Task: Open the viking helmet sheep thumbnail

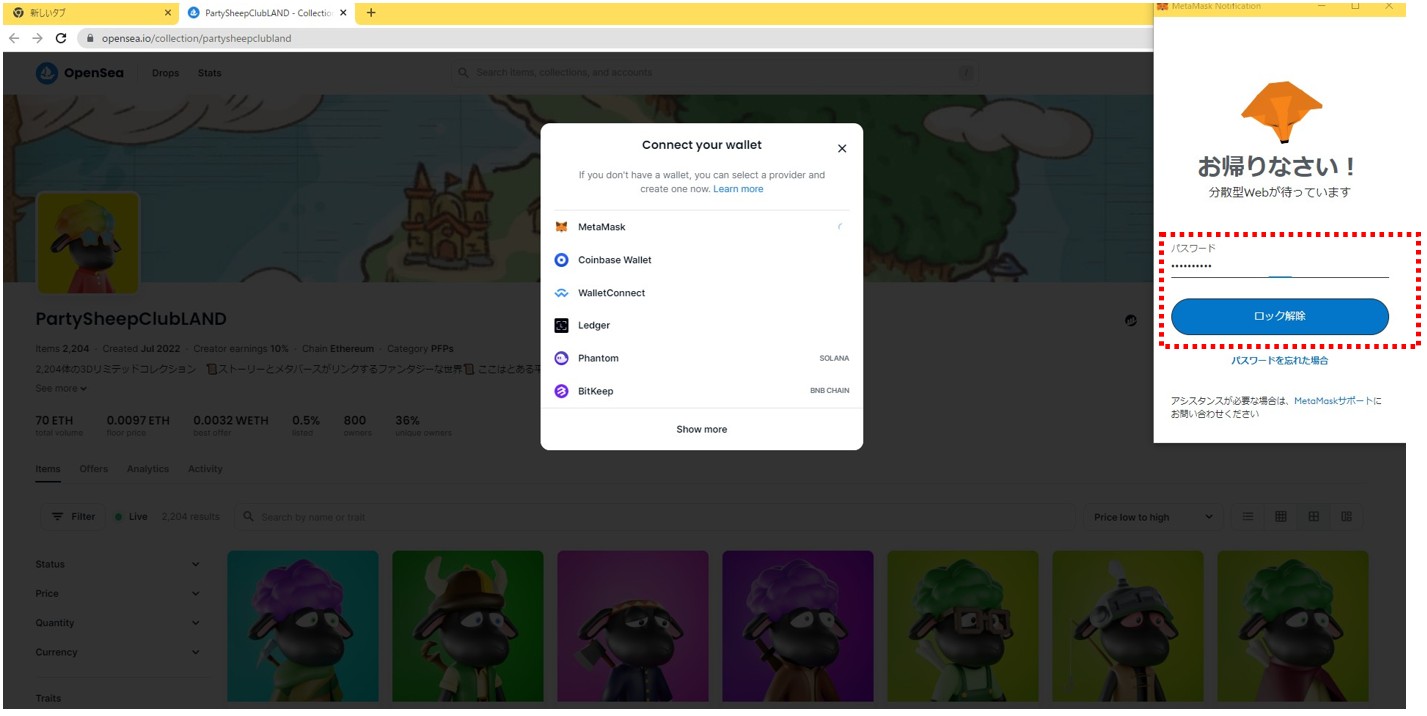Action: tap(468, 626)
